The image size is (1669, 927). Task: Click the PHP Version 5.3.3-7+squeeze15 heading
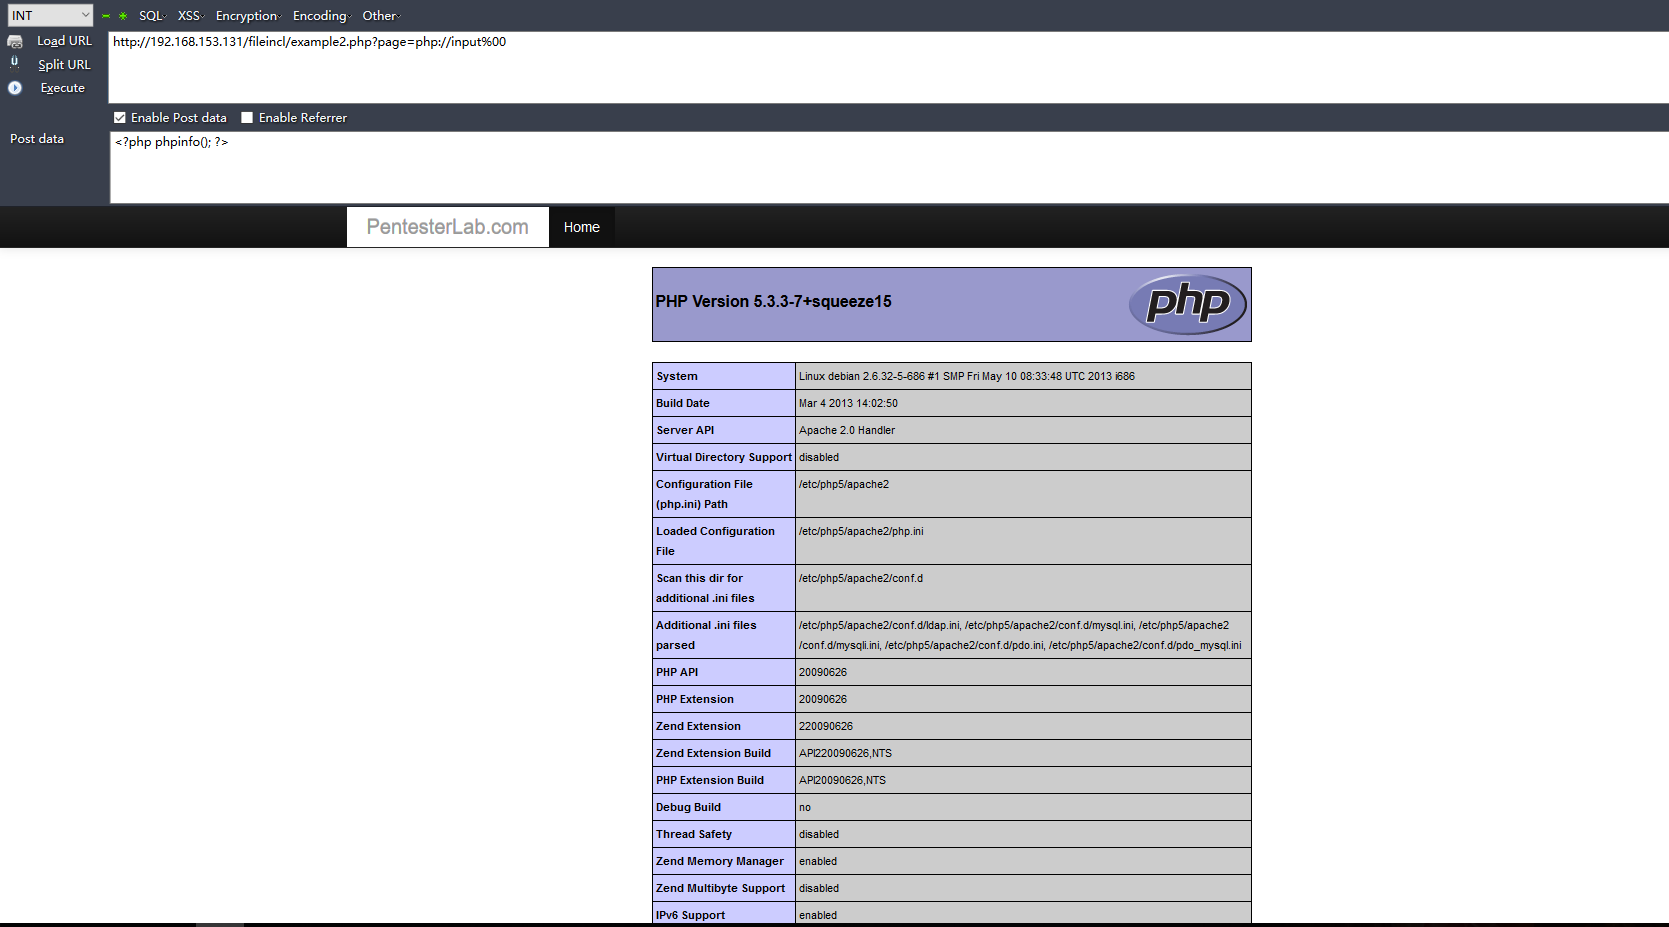click(773, 301)
